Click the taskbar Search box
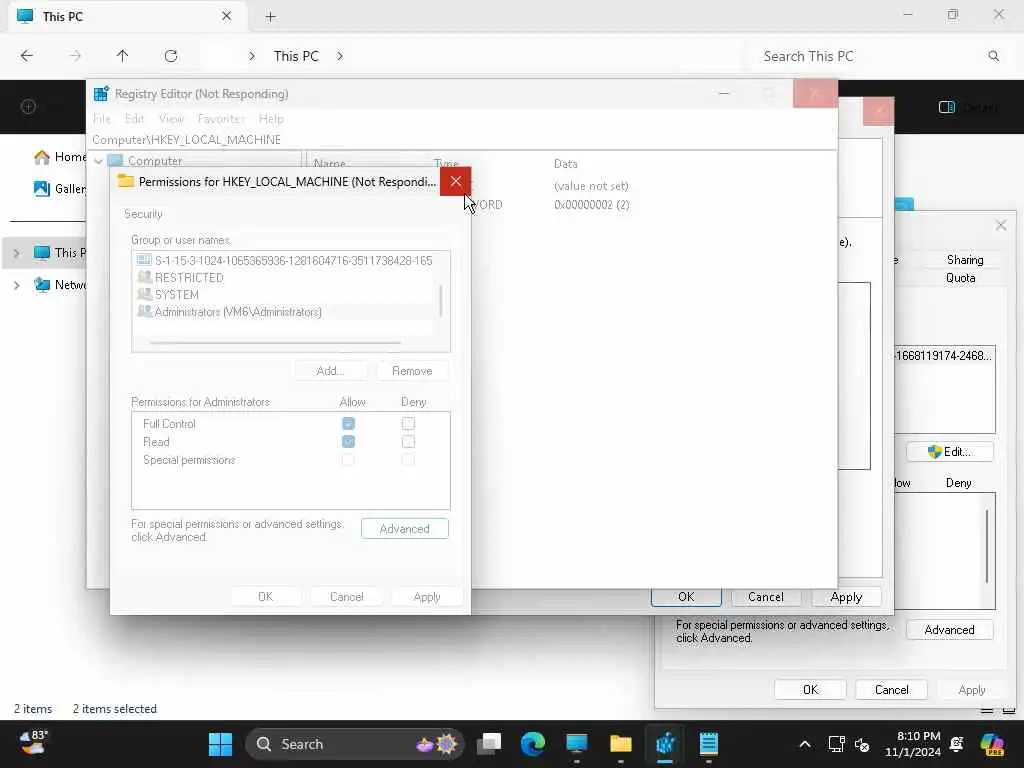Screen dimensions: 1024x768 coord(355,744)
